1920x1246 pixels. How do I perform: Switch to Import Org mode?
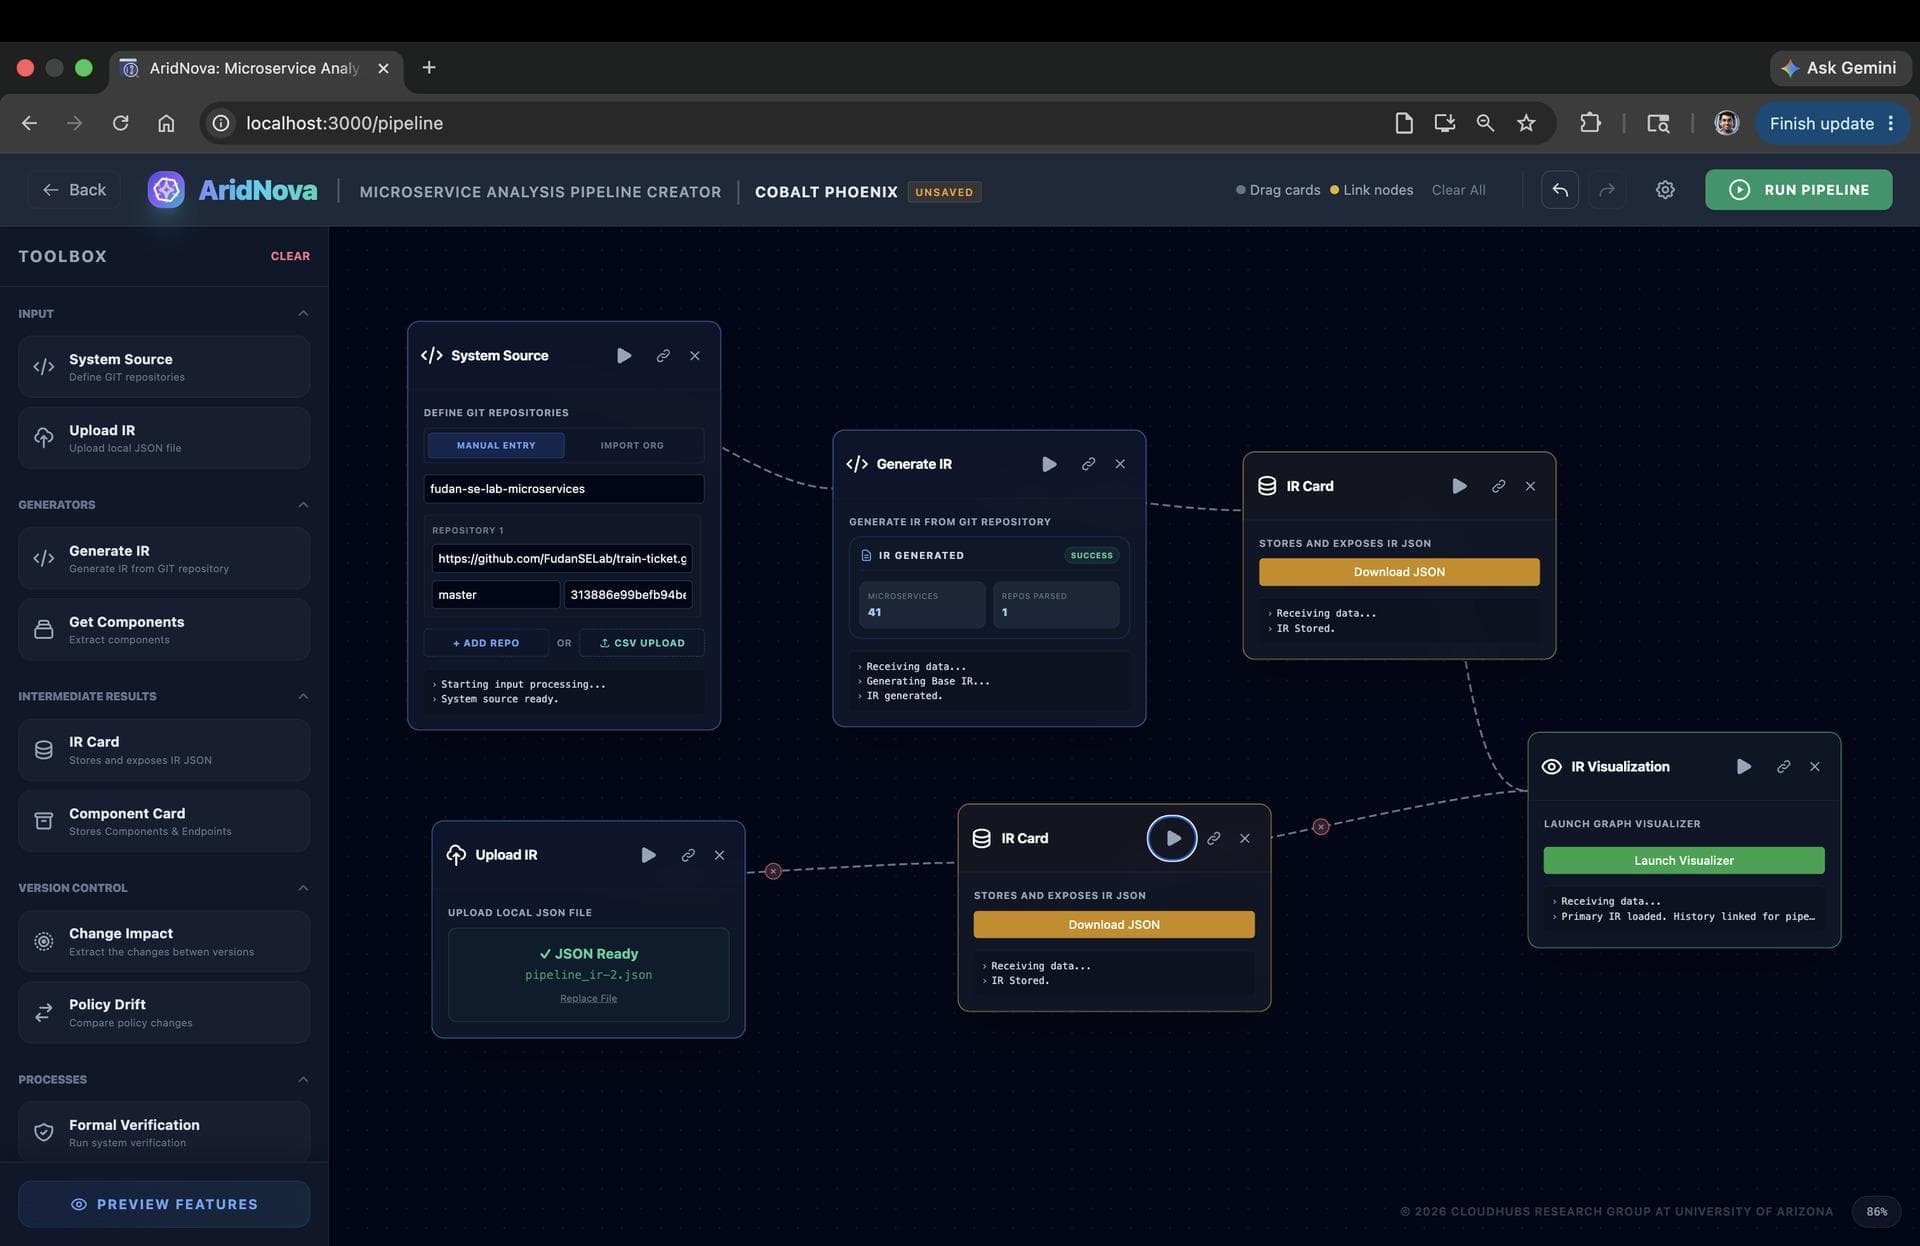pyautogui.click(x=632, y=445)
